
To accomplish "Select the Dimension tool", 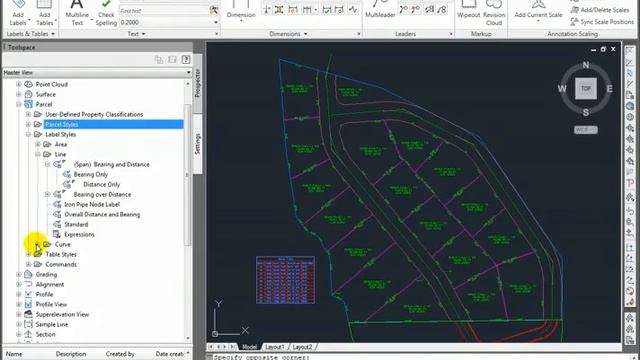I will [x=241, y=11].
